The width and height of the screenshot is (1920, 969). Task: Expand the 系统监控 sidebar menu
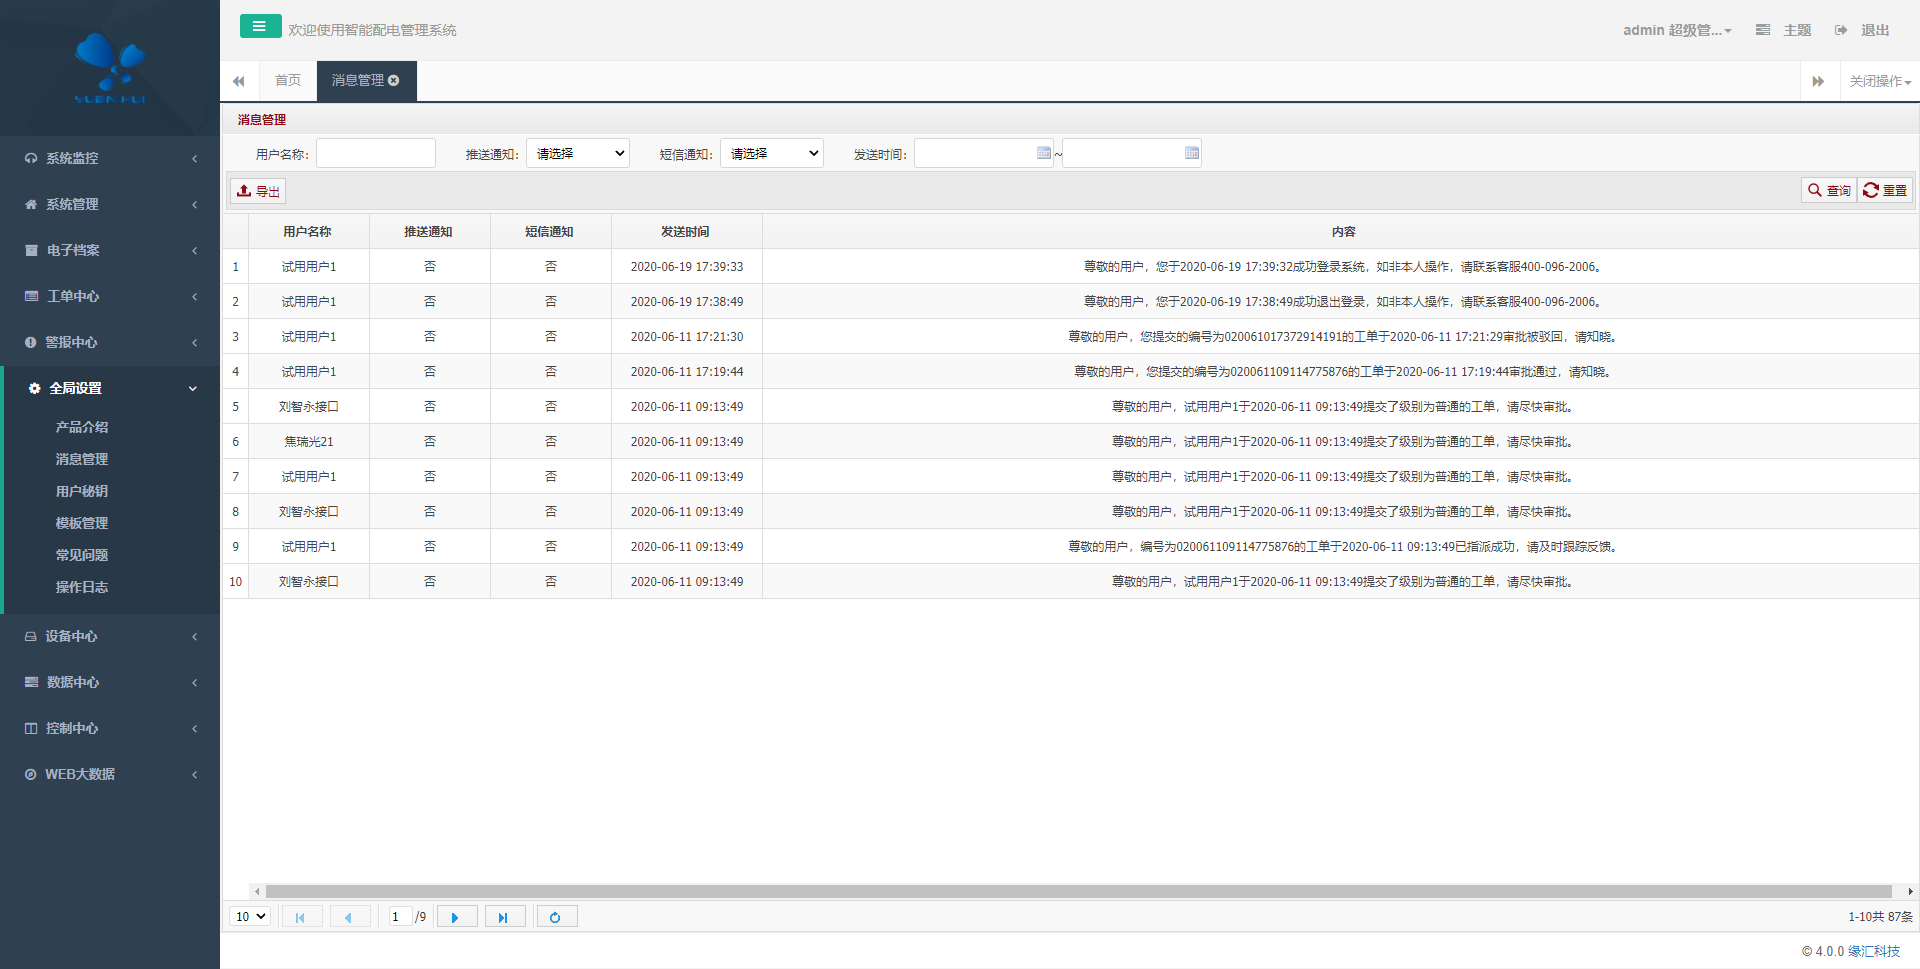click(x=110, y=158)
